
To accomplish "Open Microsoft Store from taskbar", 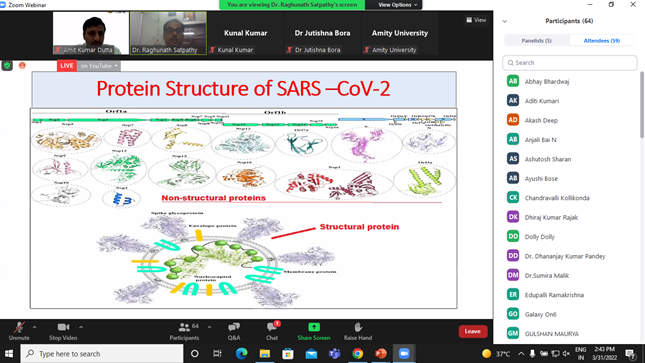I will tap(288, 354).
